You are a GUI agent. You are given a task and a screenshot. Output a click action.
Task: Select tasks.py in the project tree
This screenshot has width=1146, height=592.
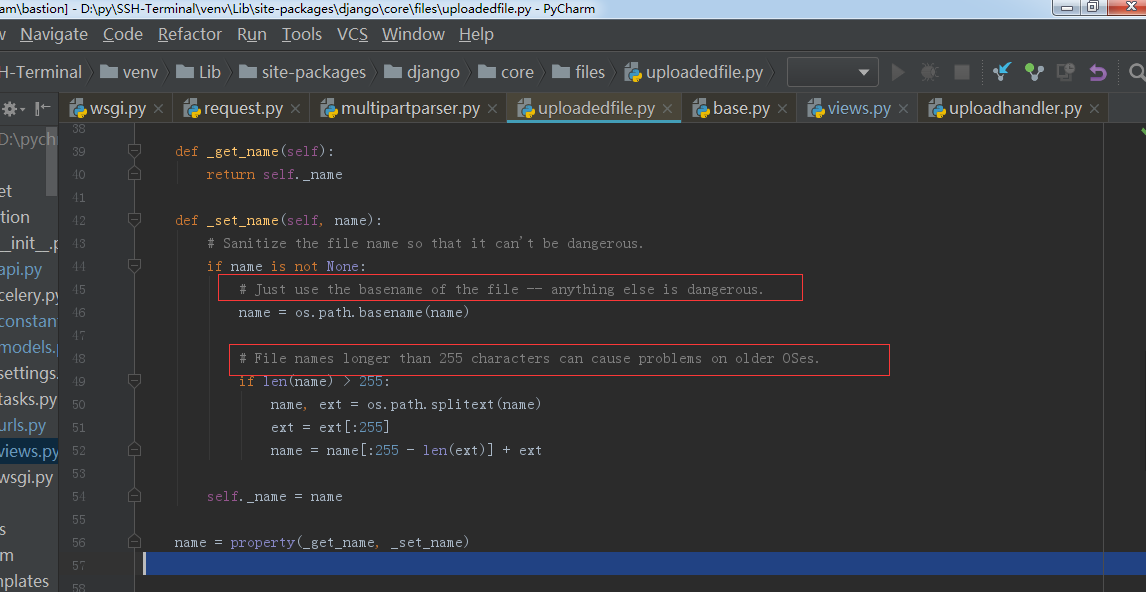pyautogui.click(x=28, y=400)
